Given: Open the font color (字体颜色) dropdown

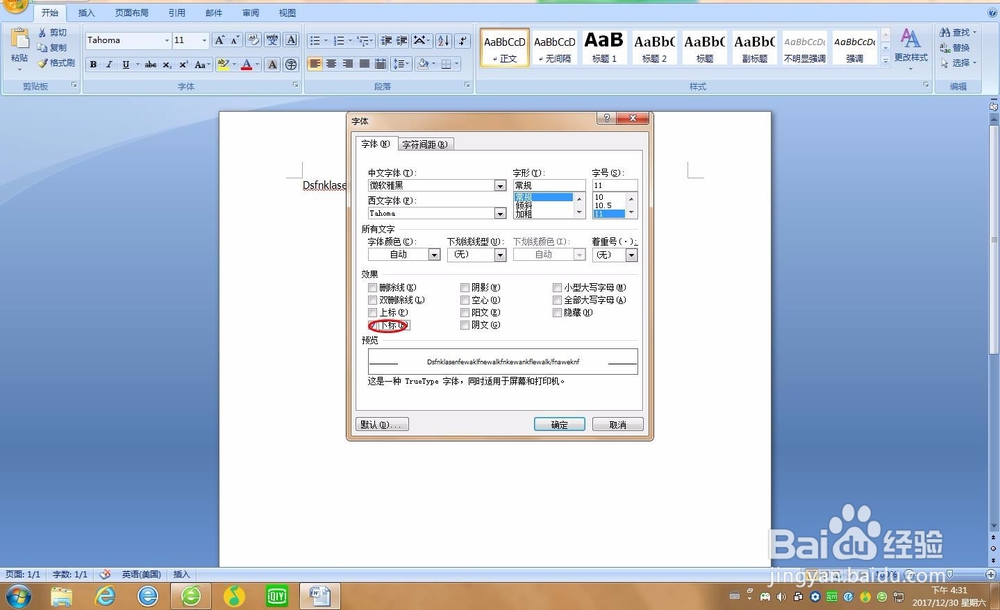Looking at the screenshot, I should click(434, 255).
